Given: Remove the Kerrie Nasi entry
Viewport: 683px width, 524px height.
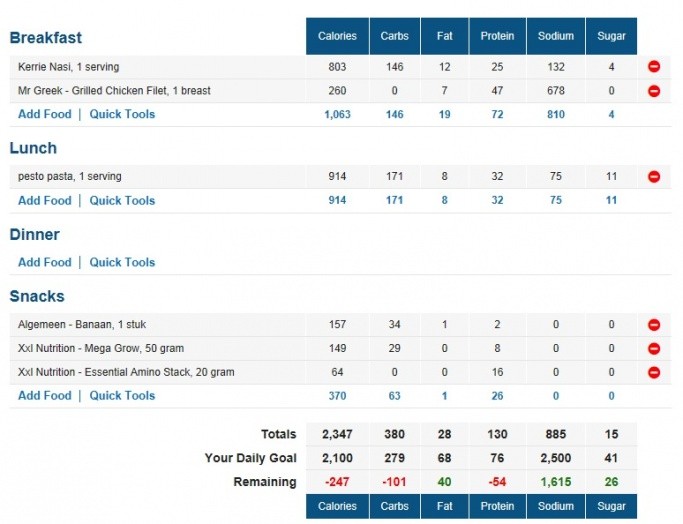Looking at the screenshot, I should (x=654, y=67).
